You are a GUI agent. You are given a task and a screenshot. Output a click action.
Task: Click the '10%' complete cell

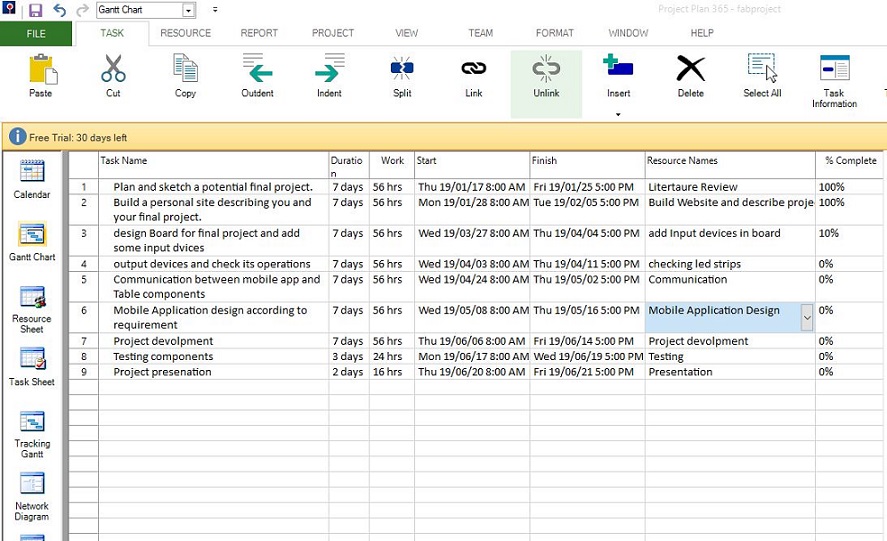click(x=850, y=240)
